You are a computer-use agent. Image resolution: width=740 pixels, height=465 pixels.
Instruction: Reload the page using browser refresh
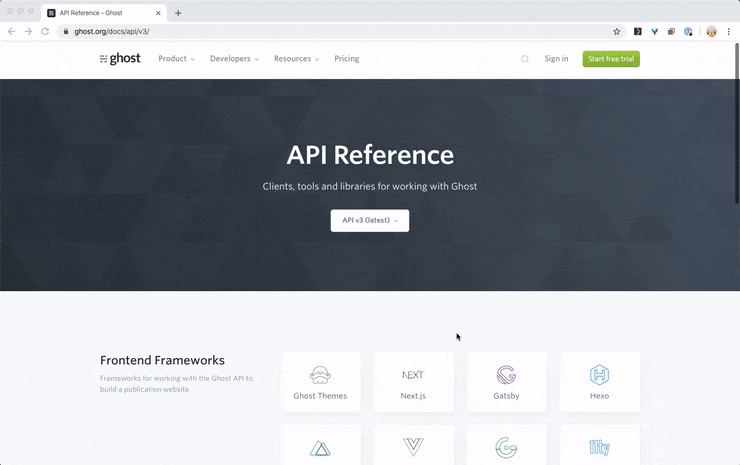click(x=45, y=31)
